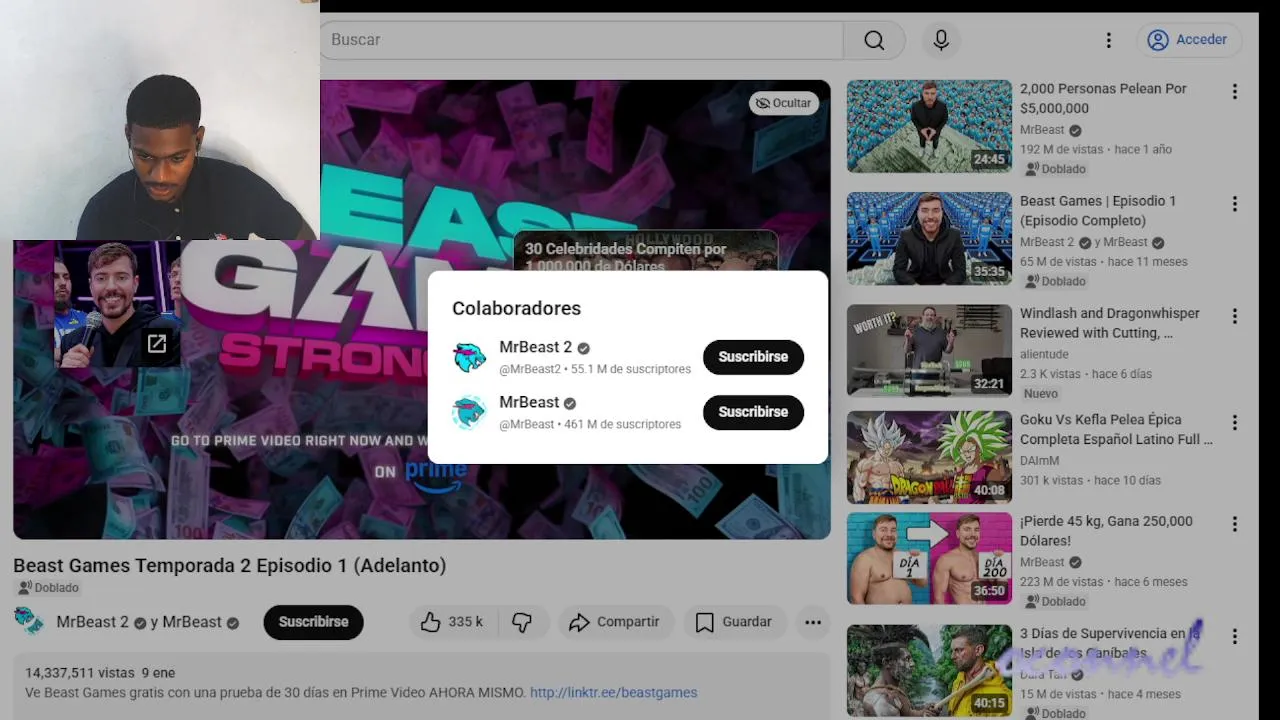Open options menu for ¡Pierde 45 kg video

pos(1234,524)
